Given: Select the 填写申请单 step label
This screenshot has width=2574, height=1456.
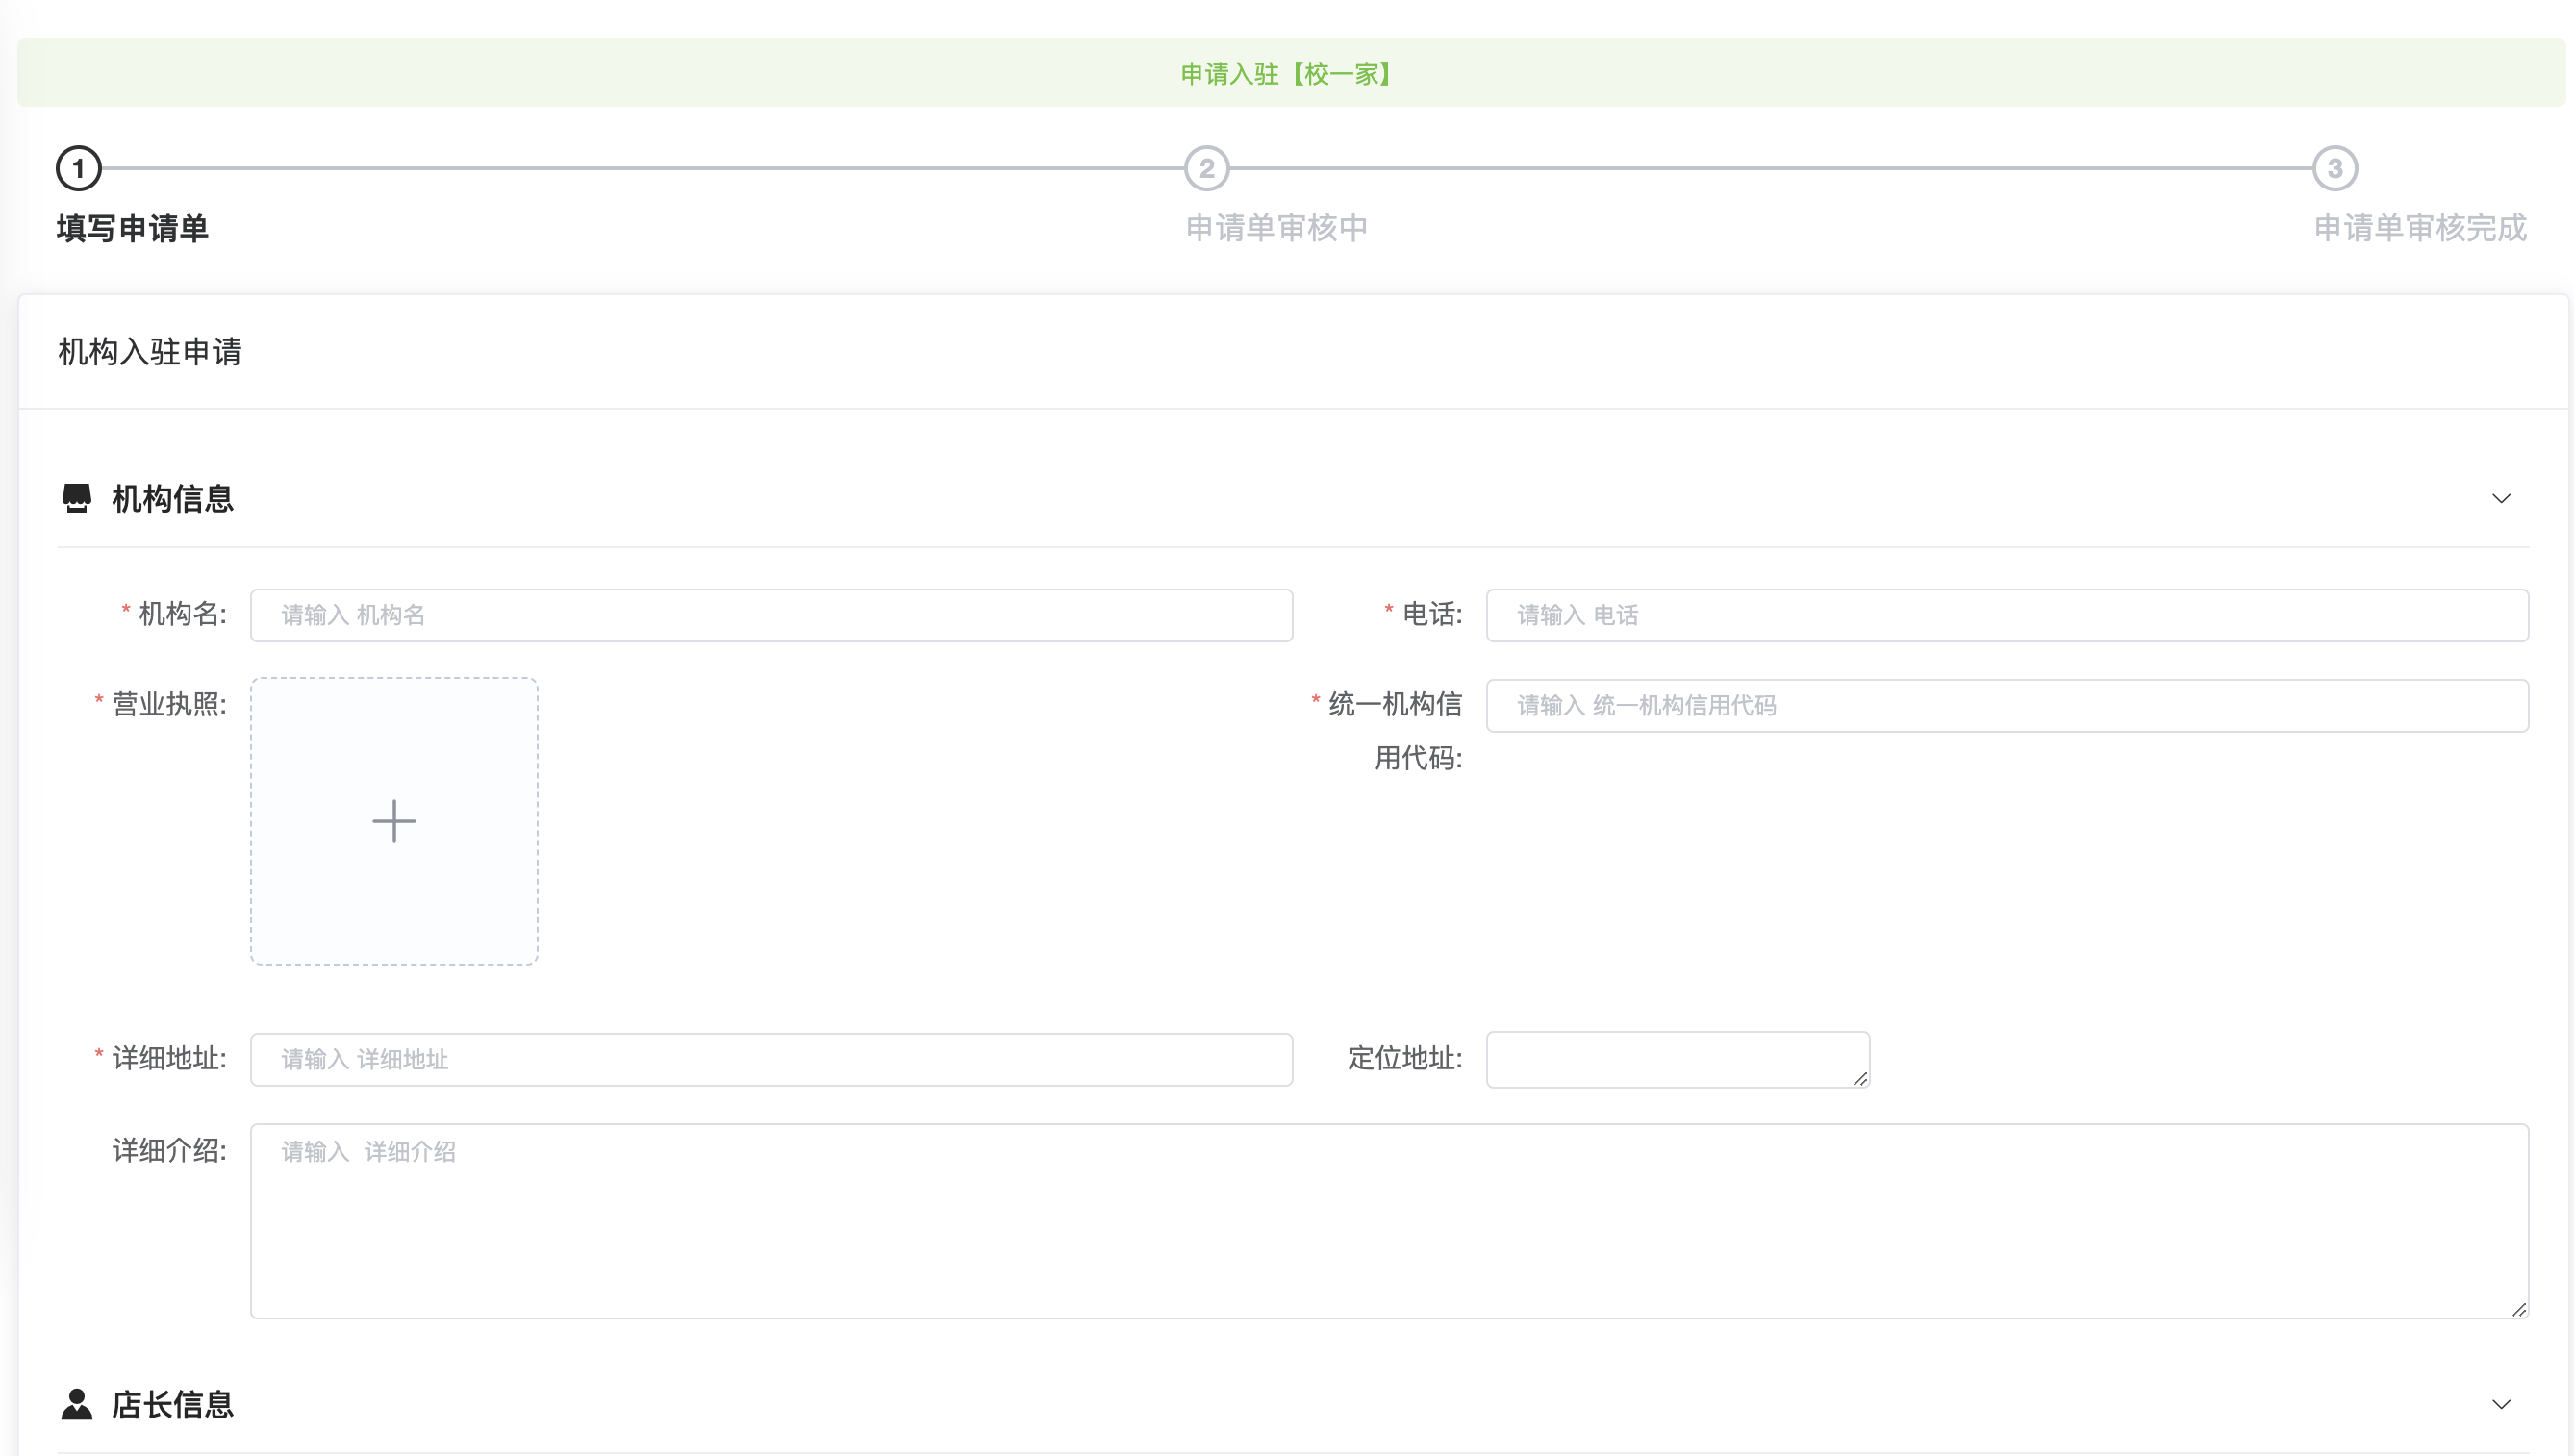Looking at the screenshot, I should tap(132, 228).
